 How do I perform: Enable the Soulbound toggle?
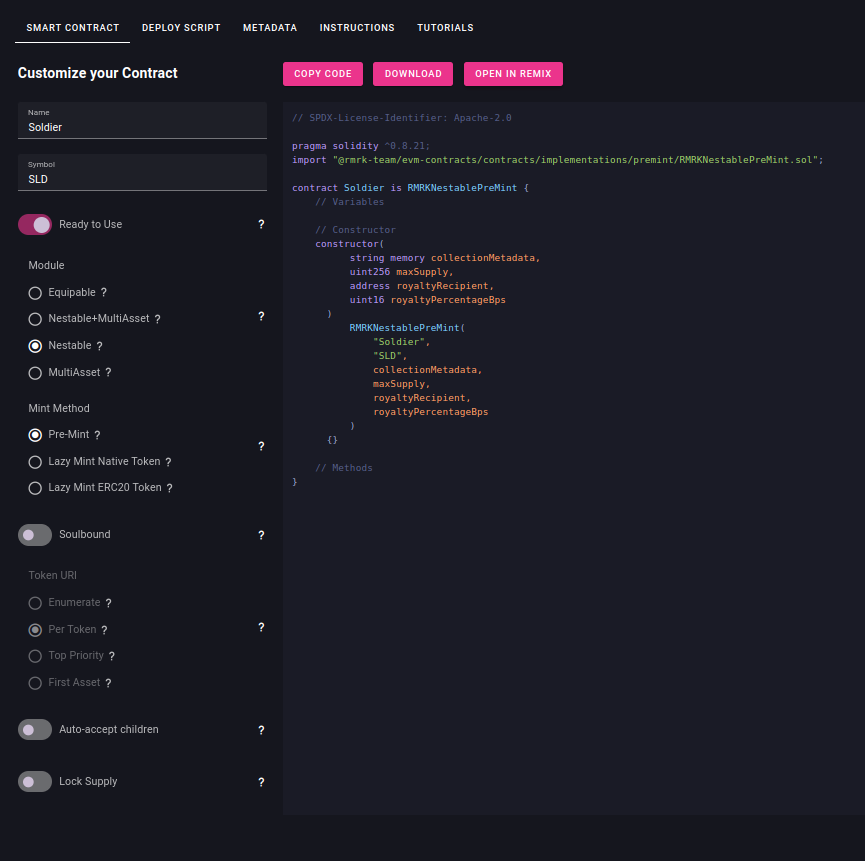pyautogui.click(x=35, y=535)
